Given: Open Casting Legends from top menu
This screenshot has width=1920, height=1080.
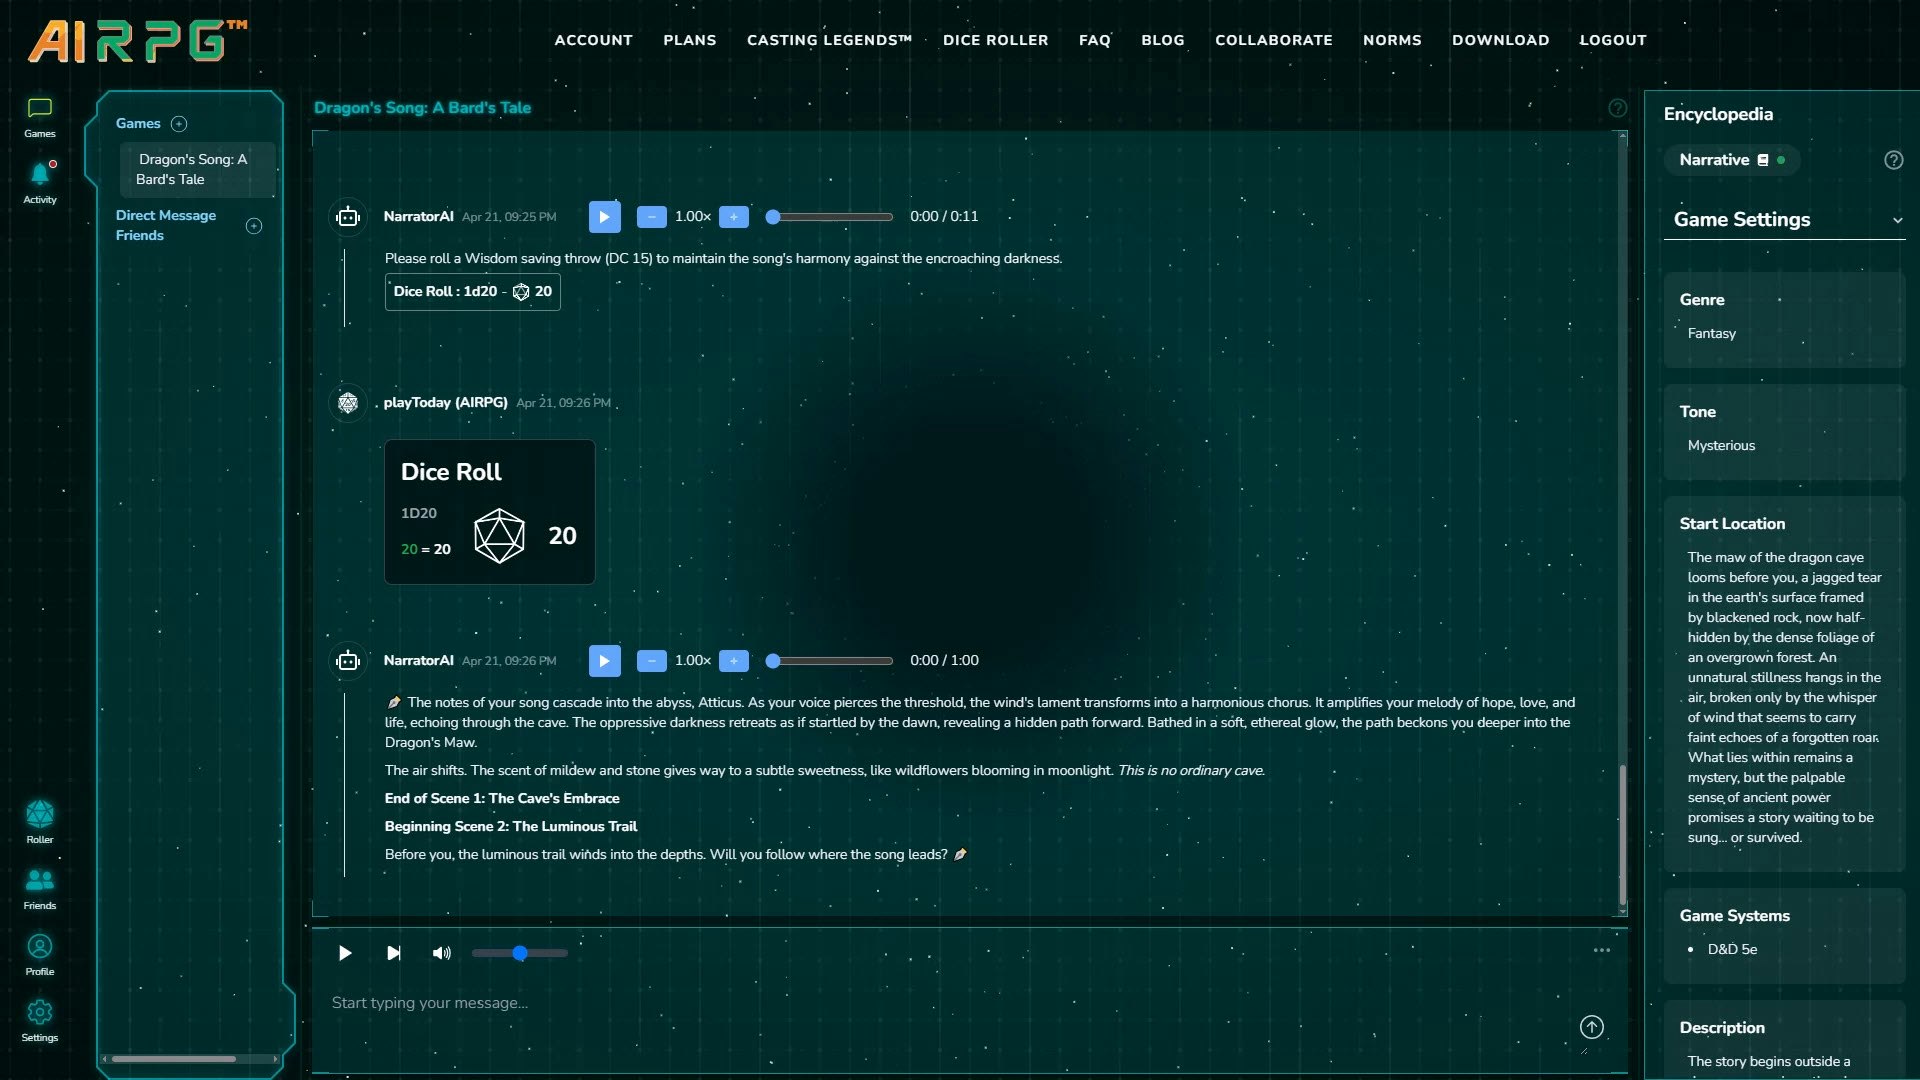Looking at the screenshot, I should (x=829, y=40).
